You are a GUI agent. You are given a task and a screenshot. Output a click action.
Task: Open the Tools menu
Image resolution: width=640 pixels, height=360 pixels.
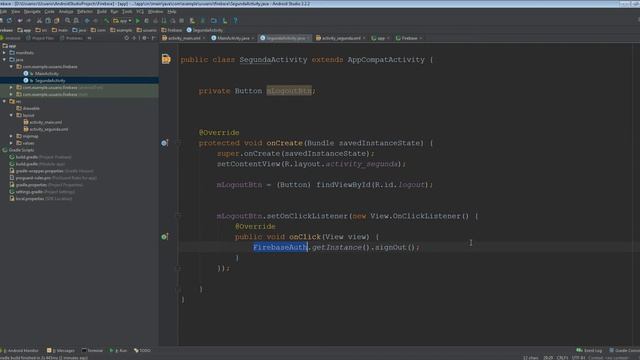pyautogui.click(x=127, y=11)
